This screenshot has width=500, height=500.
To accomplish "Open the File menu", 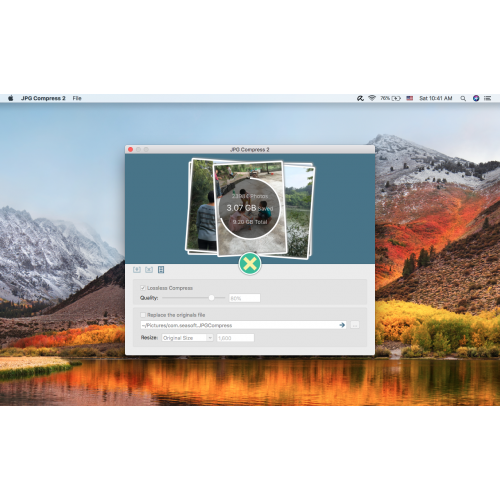I will [x=77, y=98].
